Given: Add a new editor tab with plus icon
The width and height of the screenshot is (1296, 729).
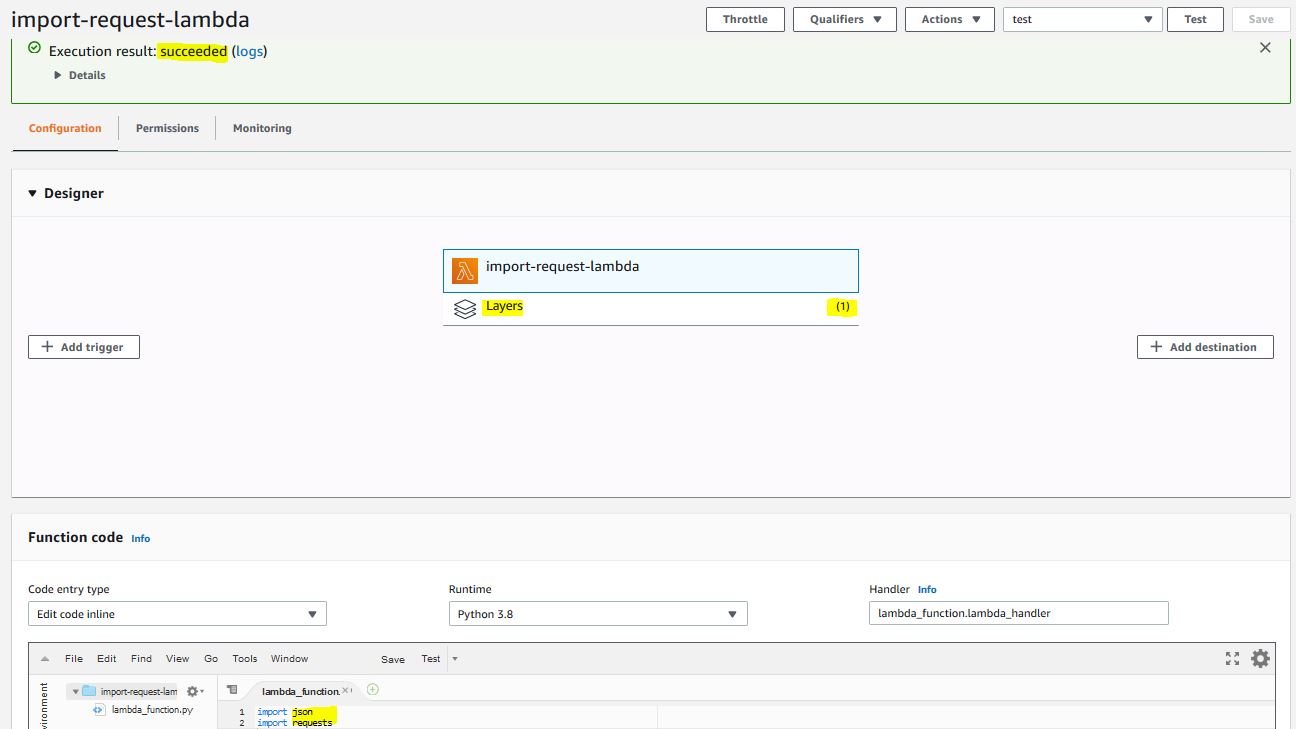Looking at the screenshot, I should pyautogui.click(x=373, y=690).
